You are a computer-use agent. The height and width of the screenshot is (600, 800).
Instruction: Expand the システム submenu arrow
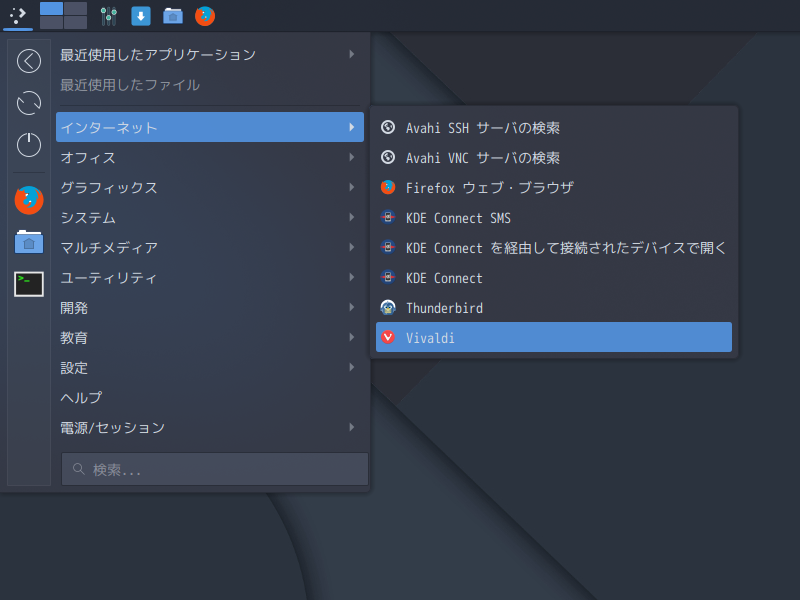pyautogui.click(x=352, y=217)
